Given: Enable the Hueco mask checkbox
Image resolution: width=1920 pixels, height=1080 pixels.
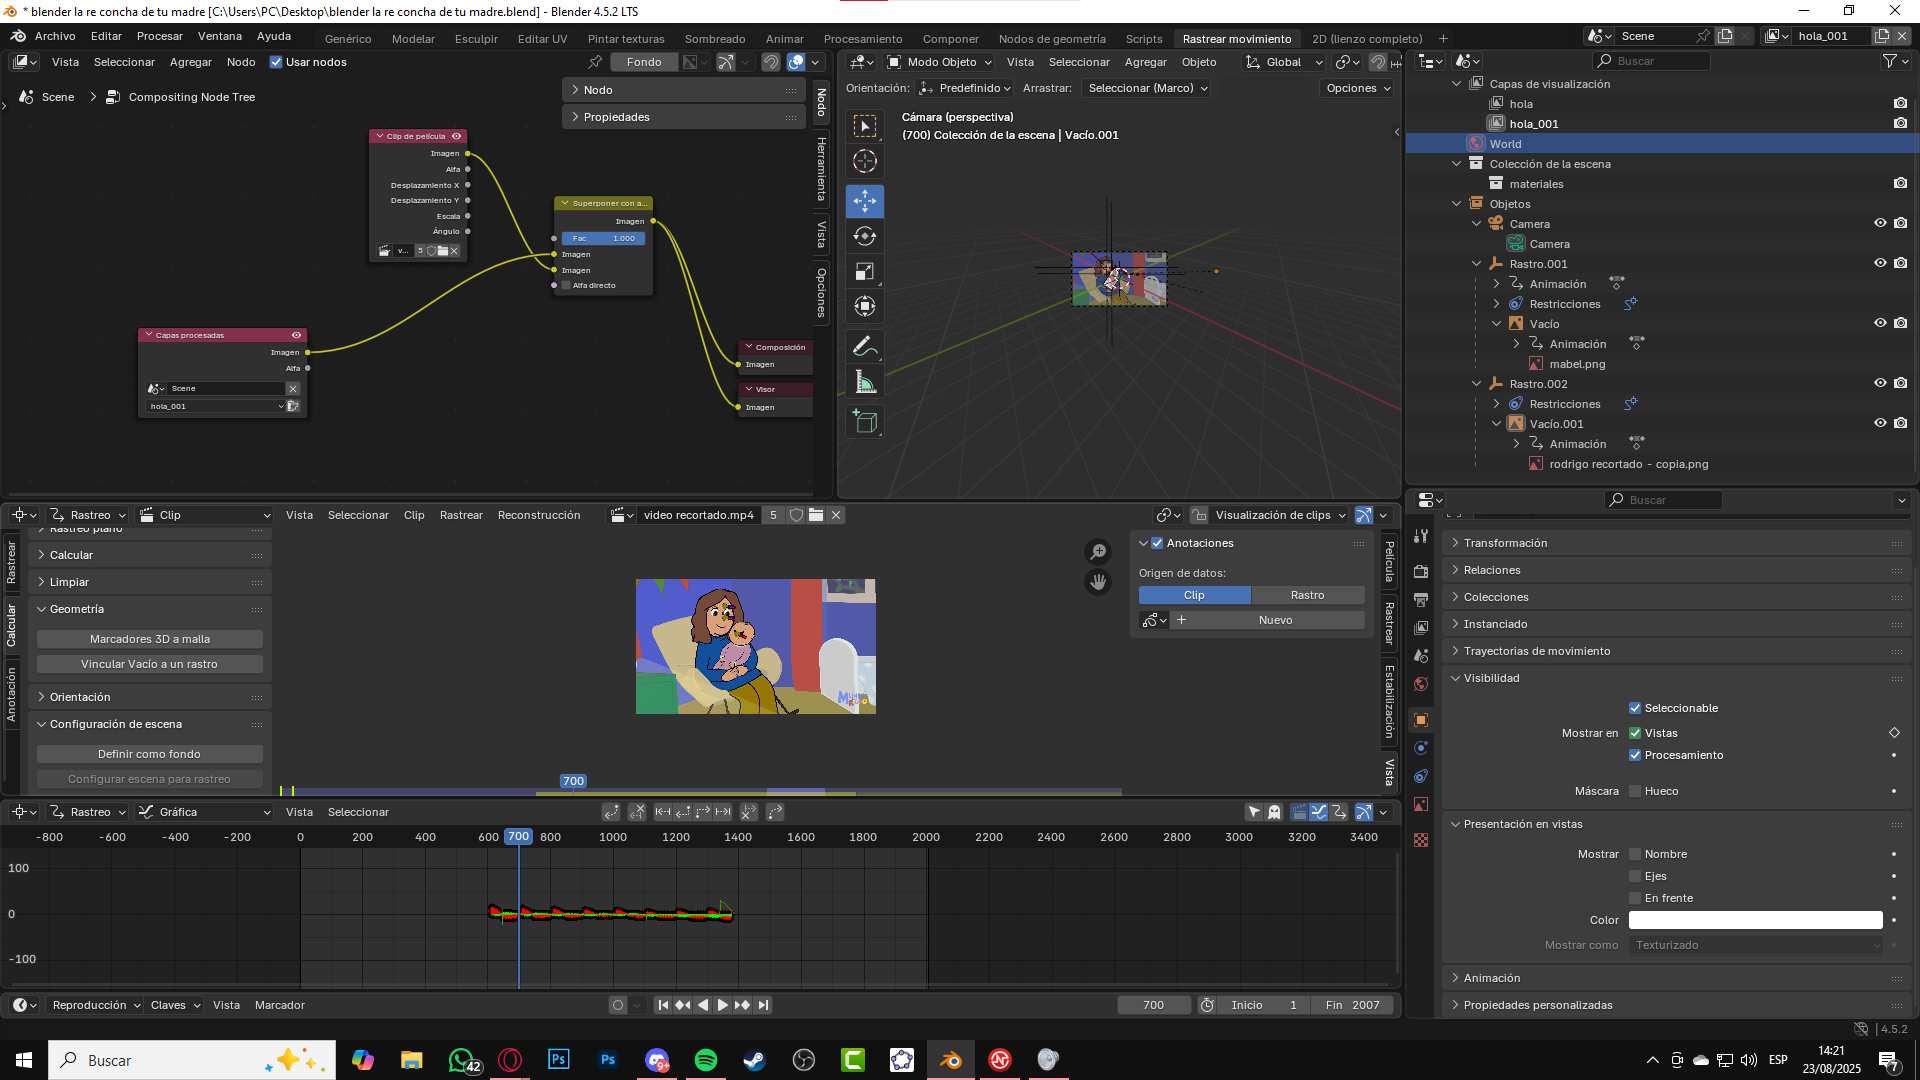Looking at the screenshot, I should [x=1635, y=791].
